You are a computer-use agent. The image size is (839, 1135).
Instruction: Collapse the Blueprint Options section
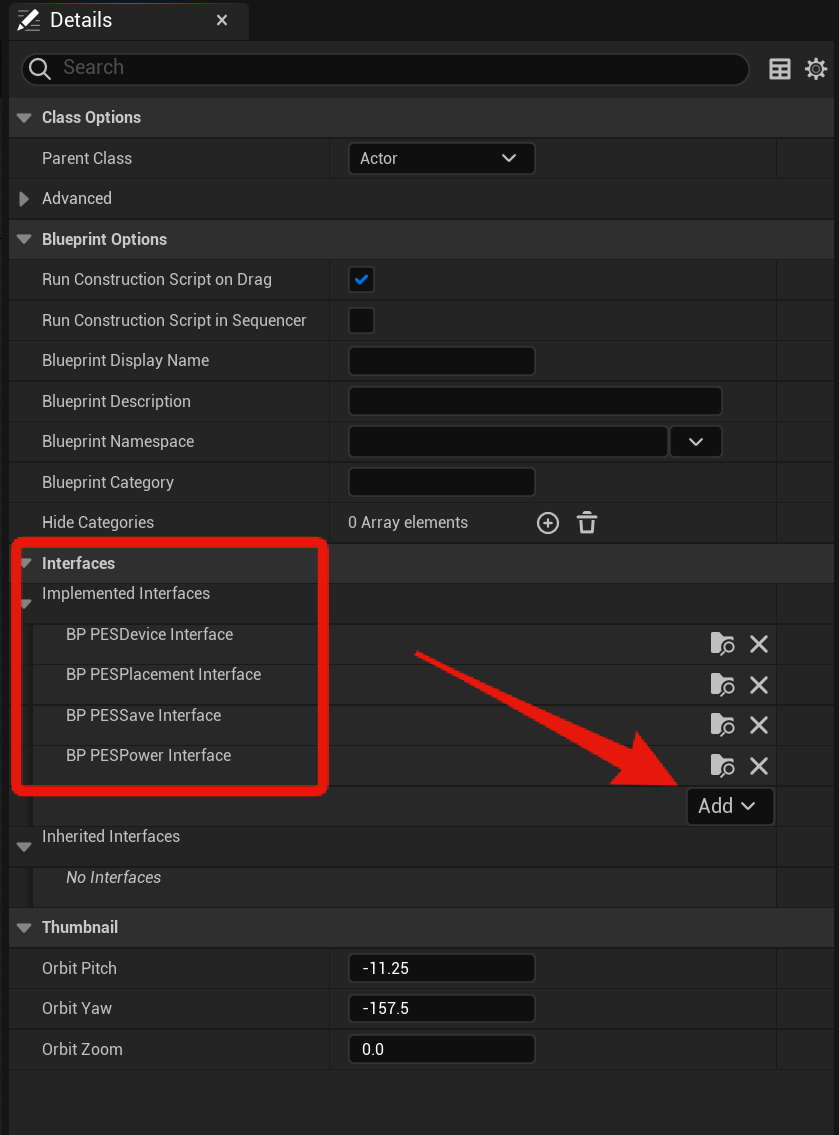point(25,240)
